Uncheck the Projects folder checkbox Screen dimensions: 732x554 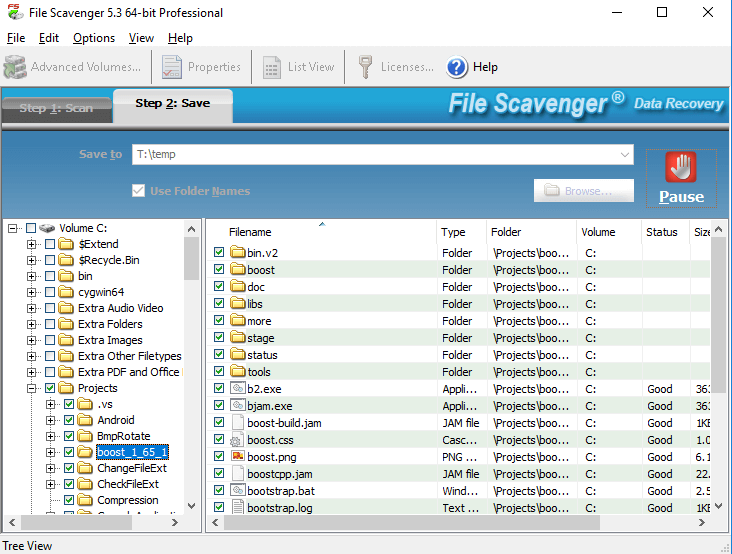coord(50,388)
